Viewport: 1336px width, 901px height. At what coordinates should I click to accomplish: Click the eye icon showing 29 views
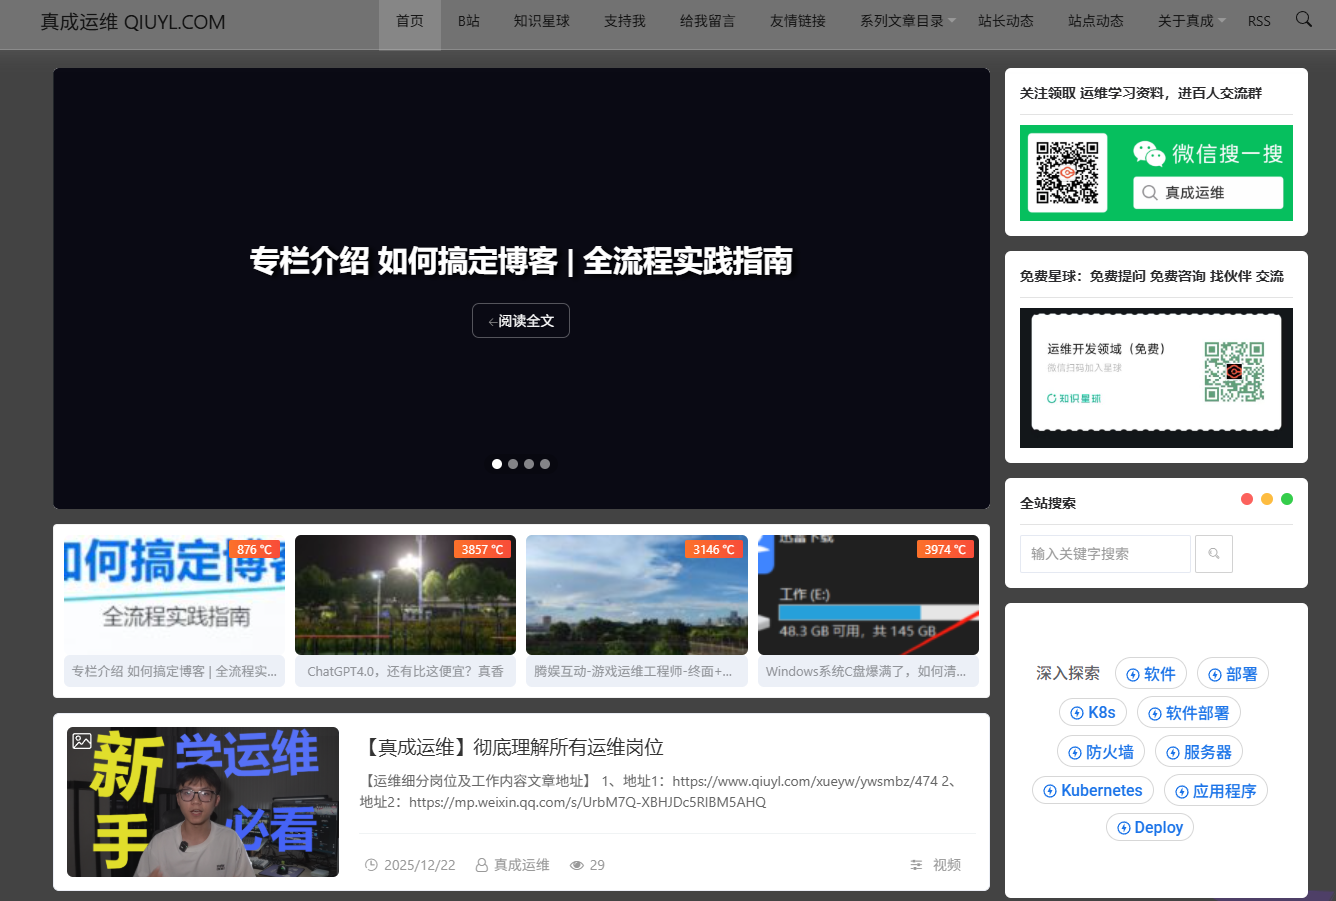[578, 864]
